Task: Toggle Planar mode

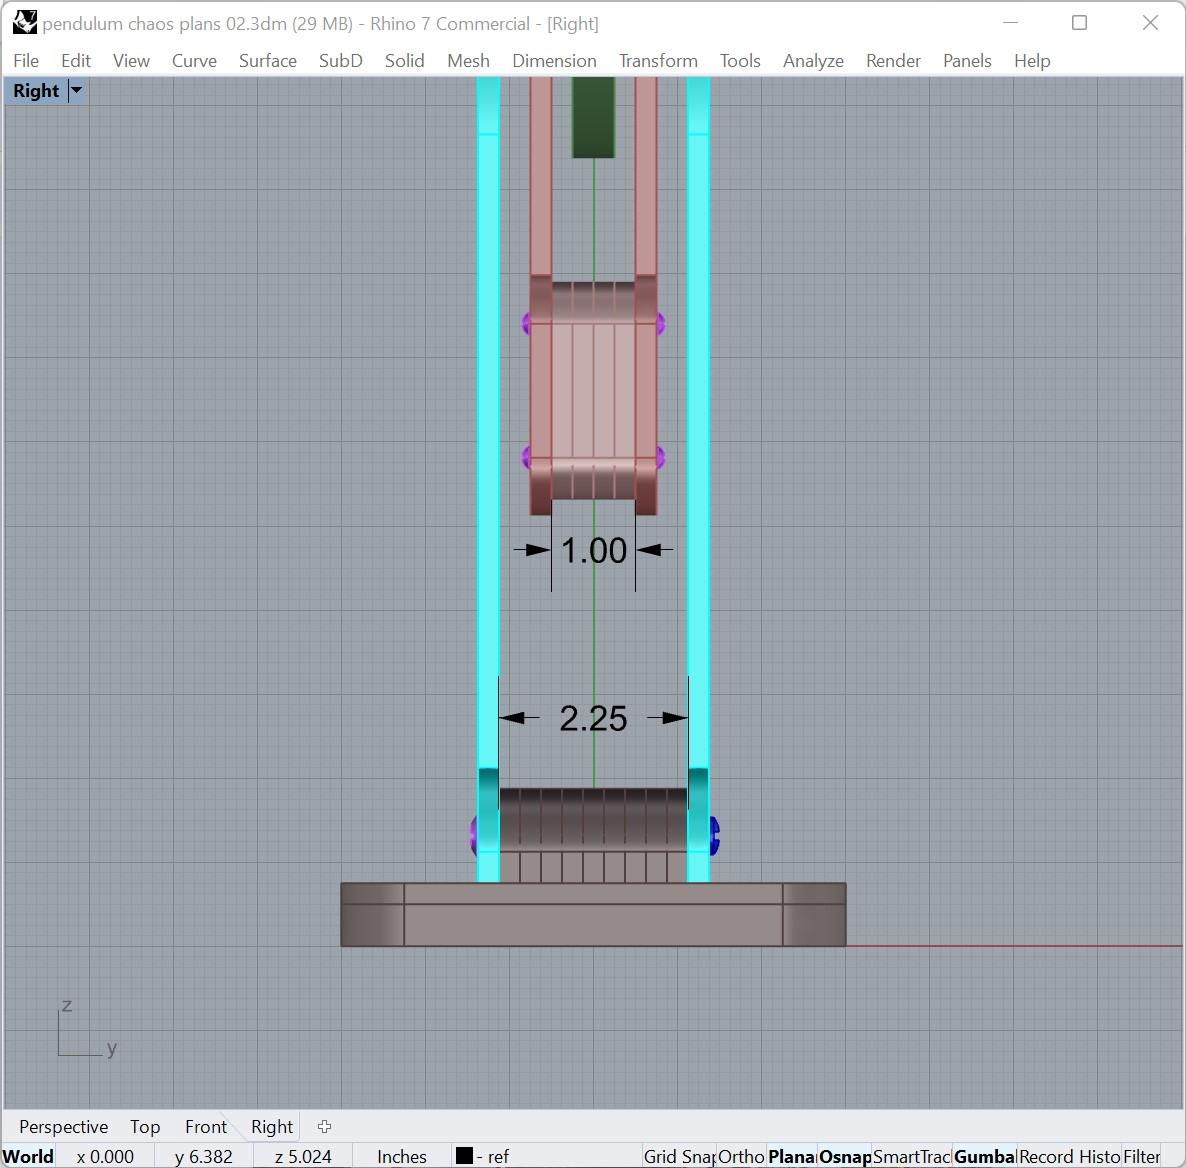Action: coord(791,1156)
